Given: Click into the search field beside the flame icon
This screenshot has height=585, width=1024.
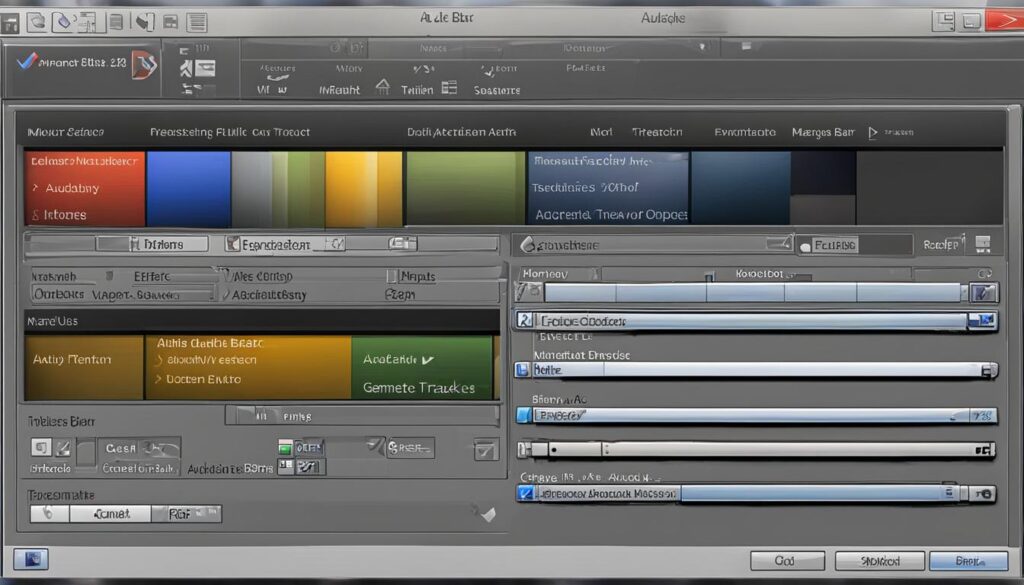Looking at the screenshot, I should point(650,245).
